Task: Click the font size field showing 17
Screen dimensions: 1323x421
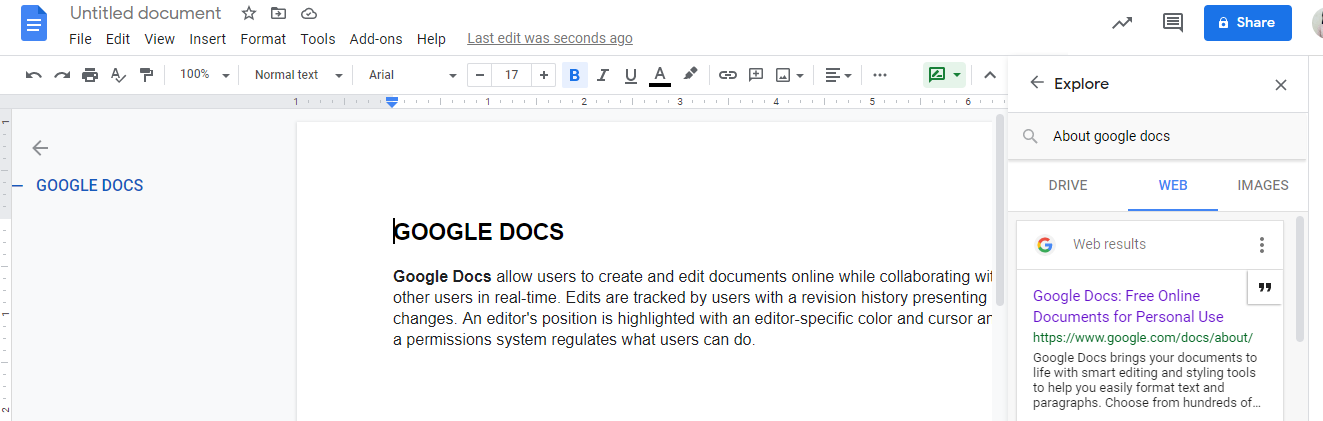Action: (512, 75)
